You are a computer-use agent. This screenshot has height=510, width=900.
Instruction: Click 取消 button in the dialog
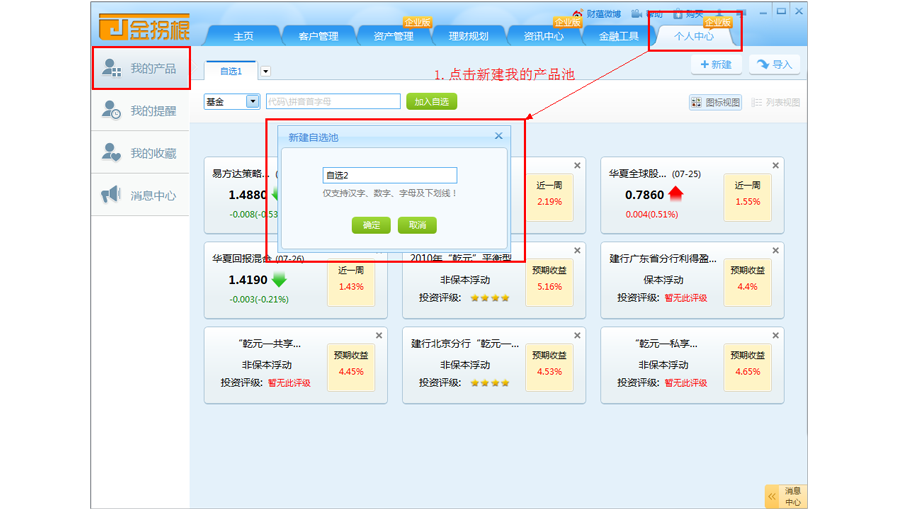417,225
